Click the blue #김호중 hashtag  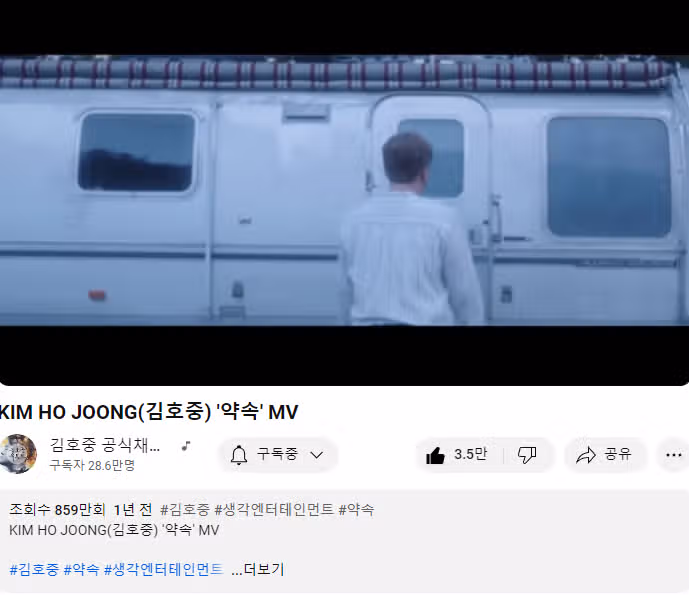click(x=34, y=570)
